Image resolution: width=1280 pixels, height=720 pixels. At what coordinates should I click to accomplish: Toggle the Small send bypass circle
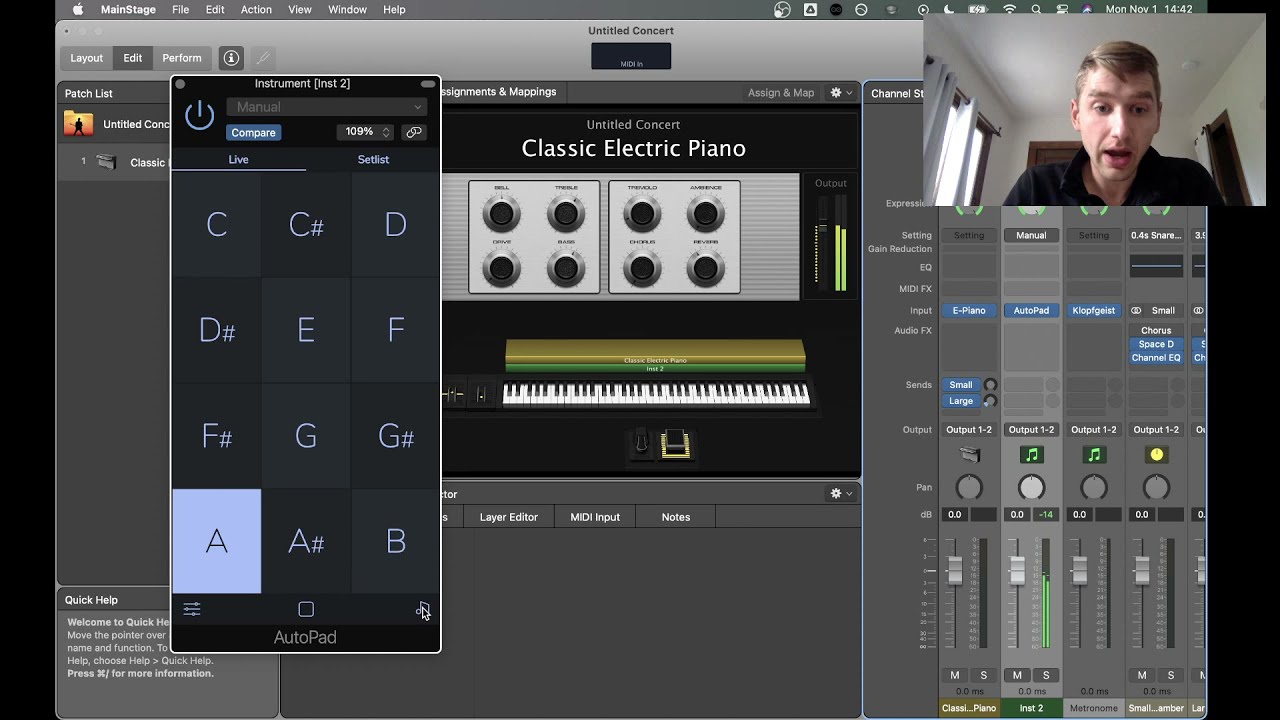coord(990,385)
